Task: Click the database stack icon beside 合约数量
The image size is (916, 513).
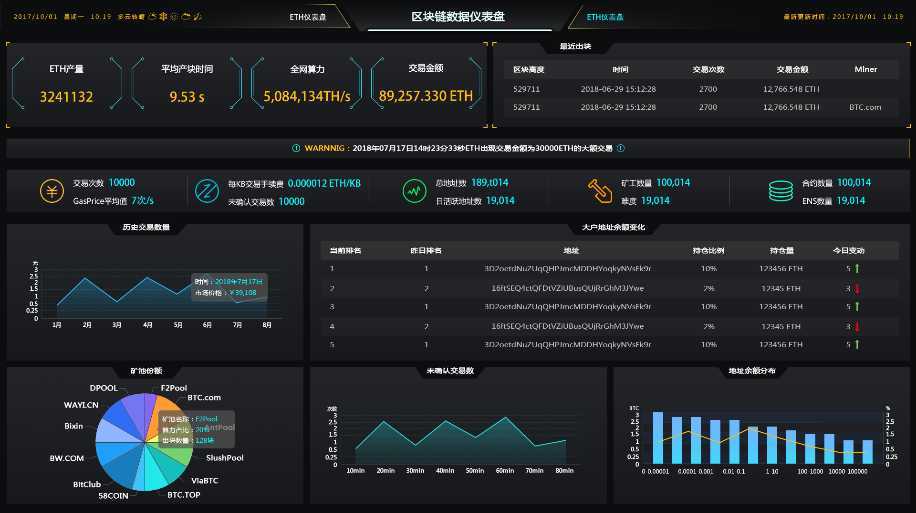Action: point(780,191)
